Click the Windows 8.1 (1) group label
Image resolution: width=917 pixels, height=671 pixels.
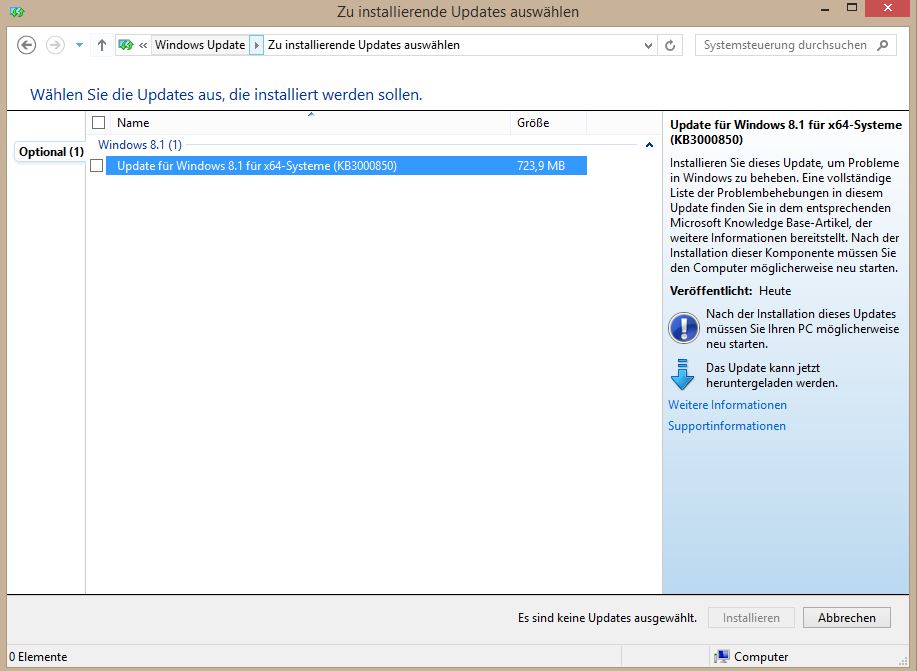click(x=140, y=144)
